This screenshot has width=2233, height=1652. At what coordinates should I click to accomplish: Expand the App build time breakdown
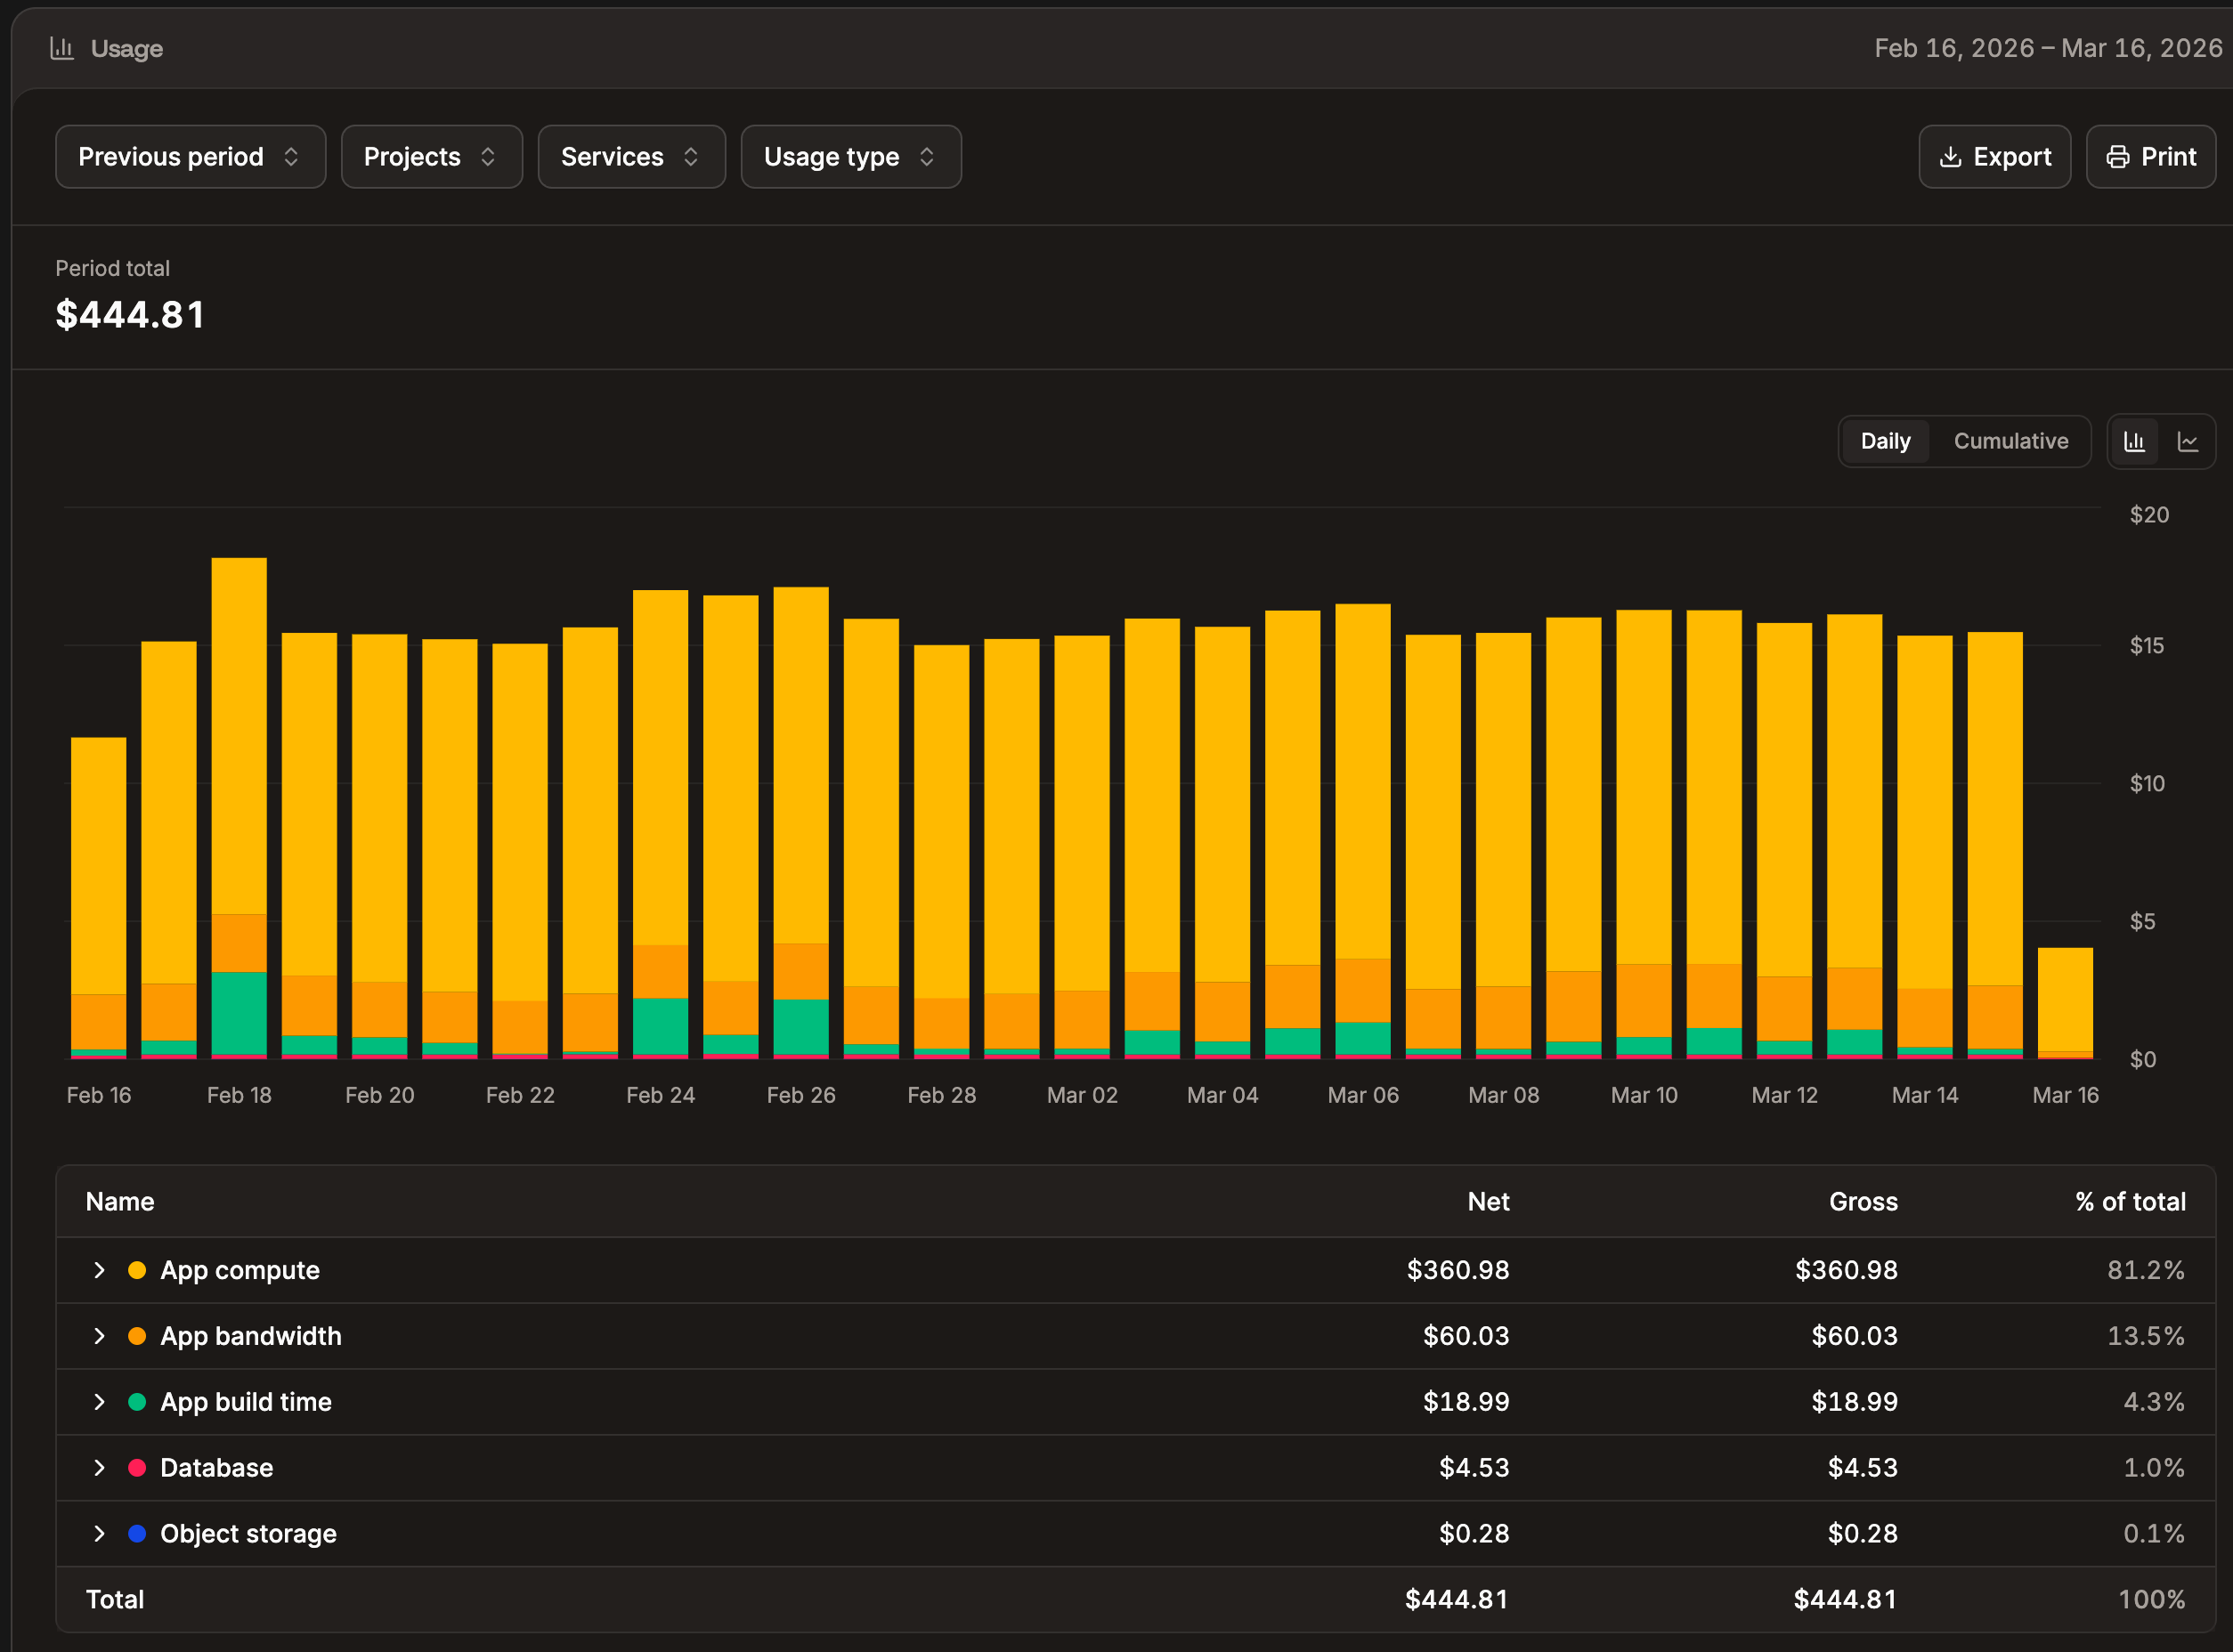[99, 1402]
